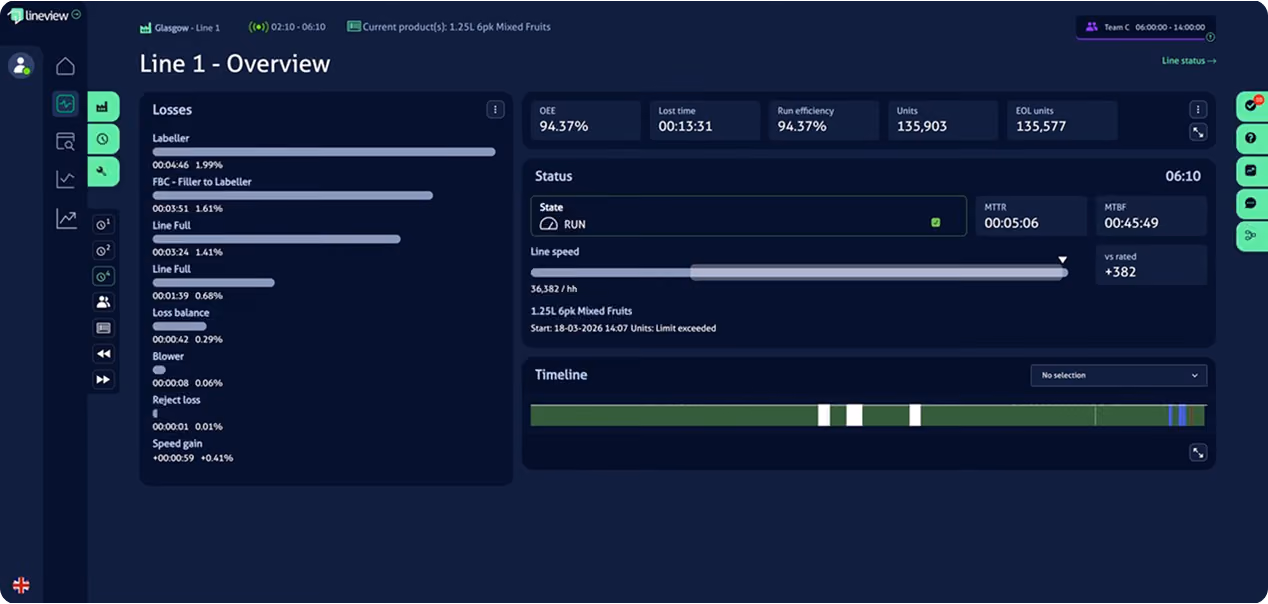The image size is (1268, 604).
Task: Click the Labeller loss bar
Action: point(324,152)
